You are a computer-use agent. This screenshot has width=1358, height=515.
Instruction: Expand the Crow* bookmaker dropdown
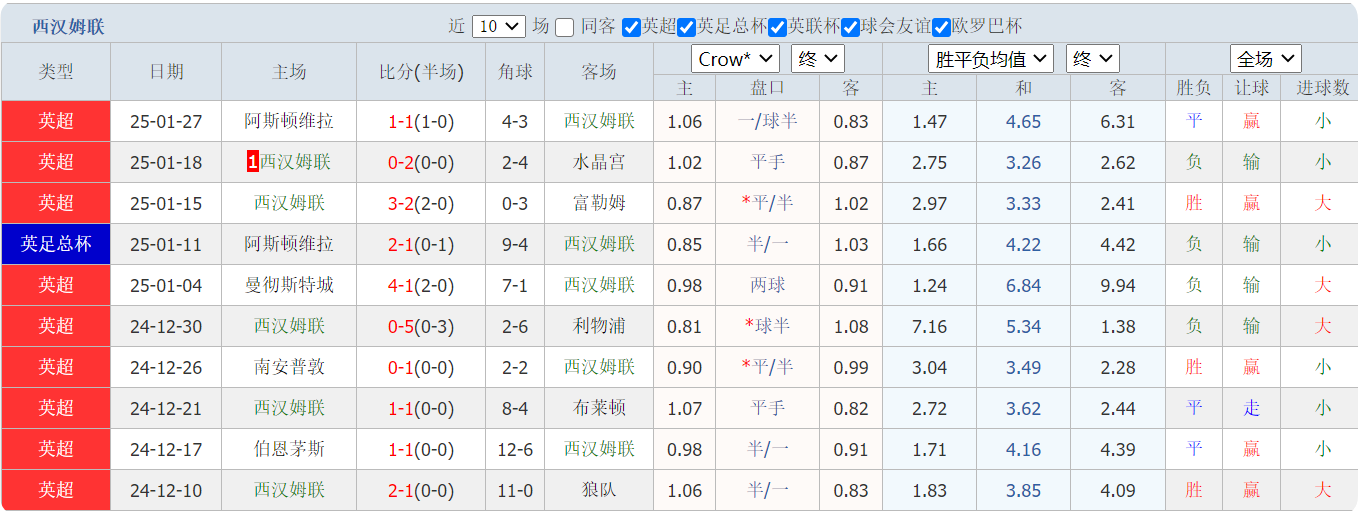[735, 59]
